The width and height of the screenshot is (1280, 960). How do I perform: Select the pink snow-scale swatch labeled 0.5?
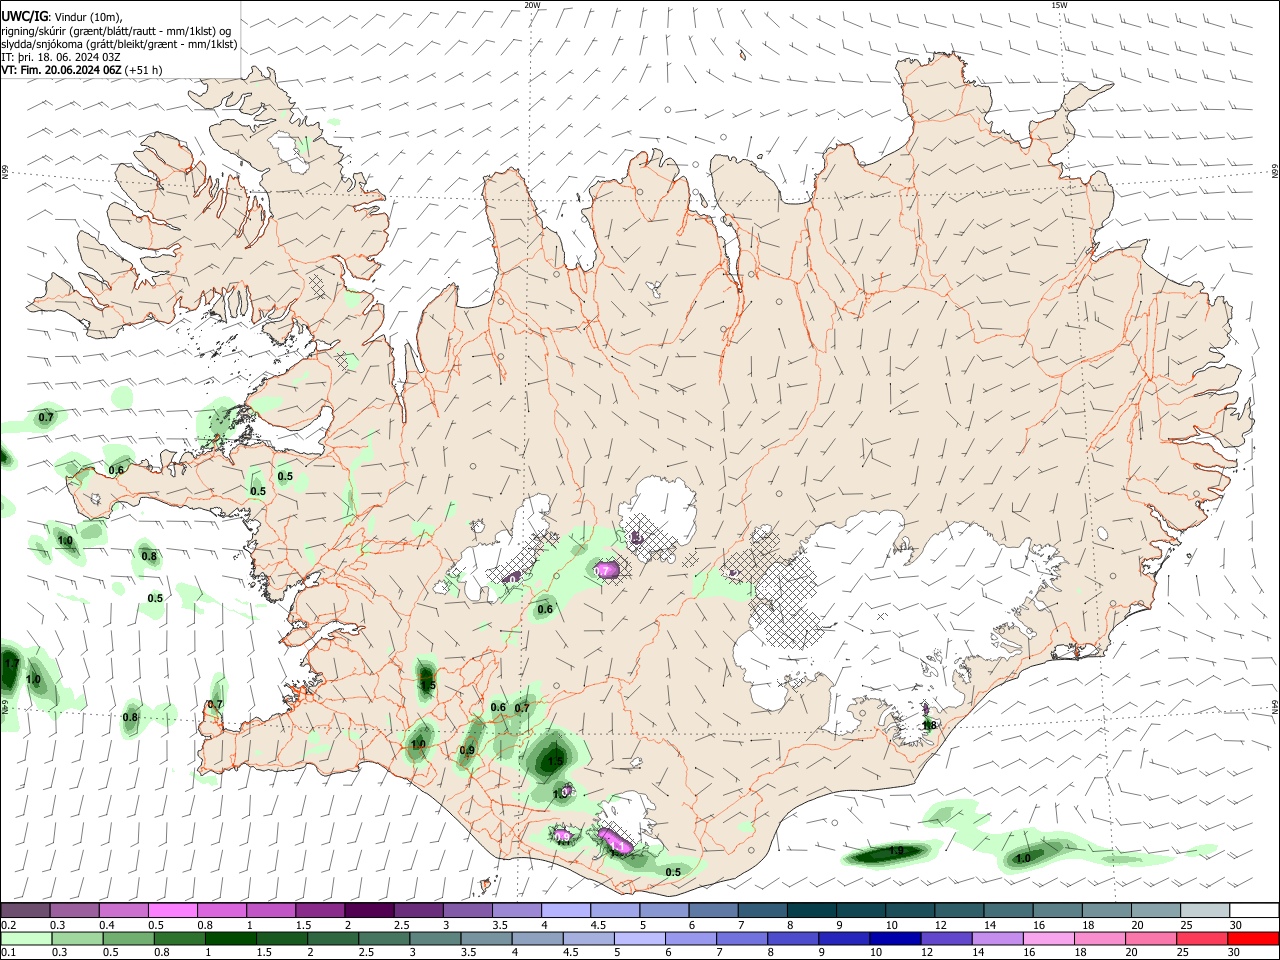coord(172,910)
